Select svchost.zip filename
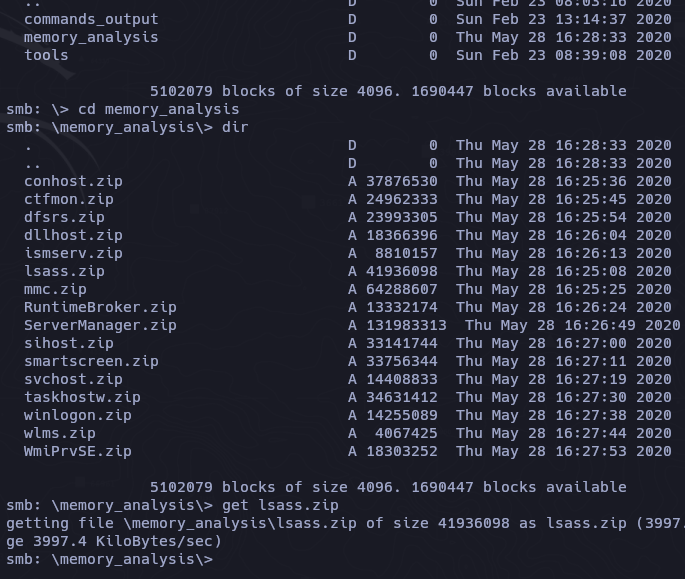Screen dimensions: 685x579 point(73,379)
